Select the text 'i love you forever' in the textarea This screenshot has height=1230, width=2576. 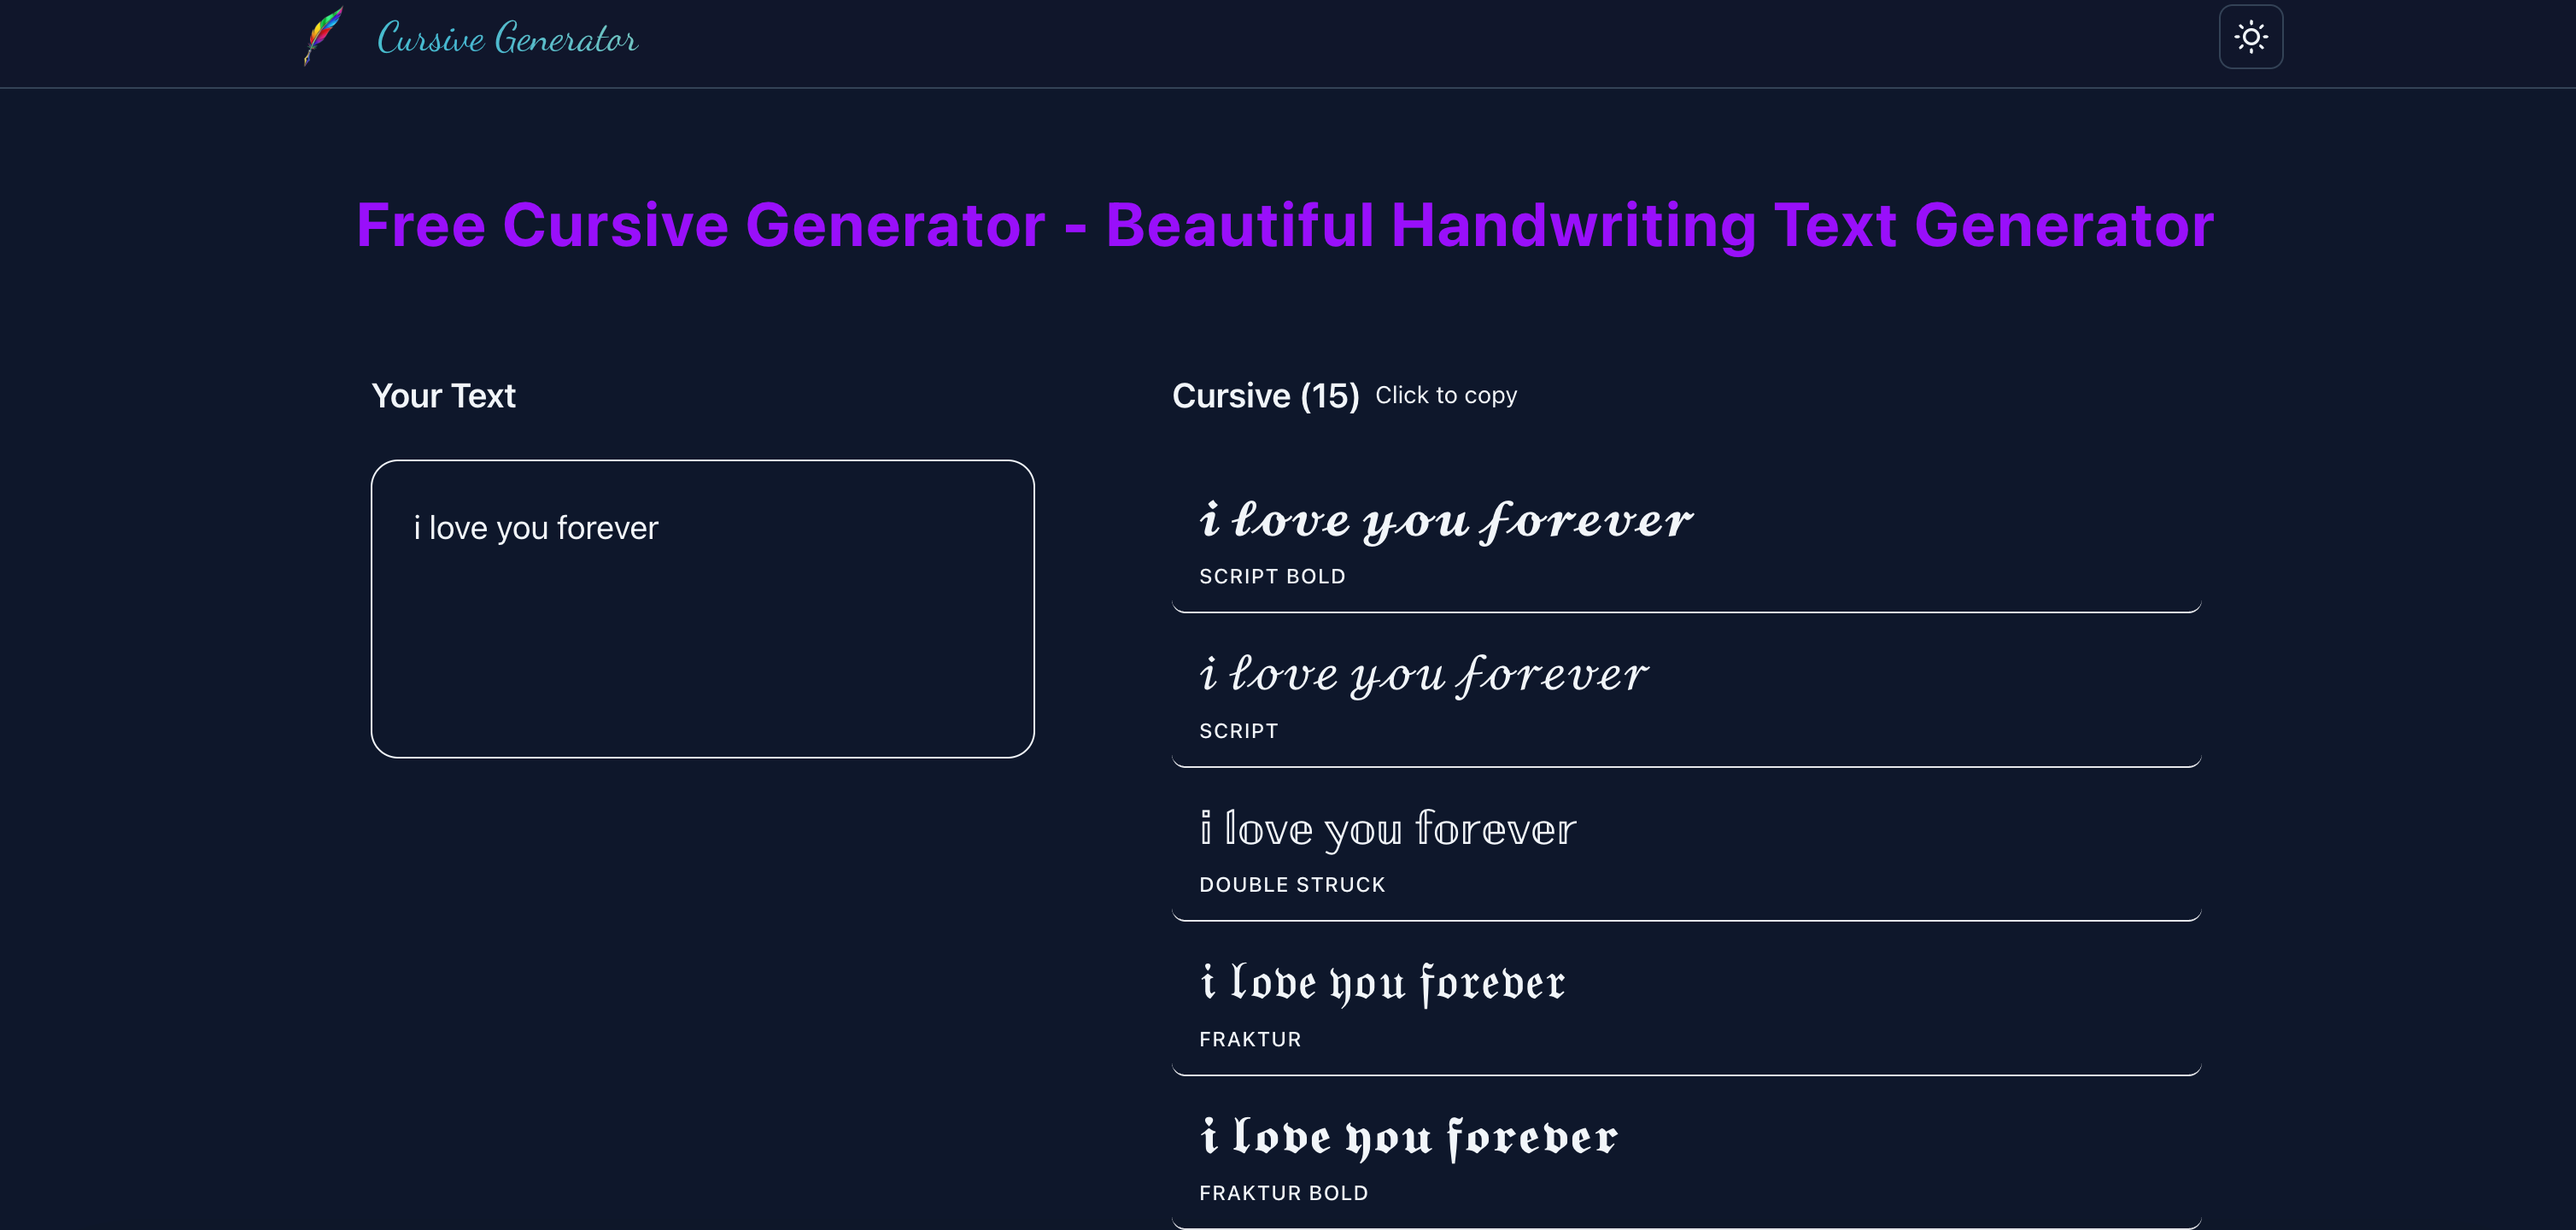click(x=536, y=527)
